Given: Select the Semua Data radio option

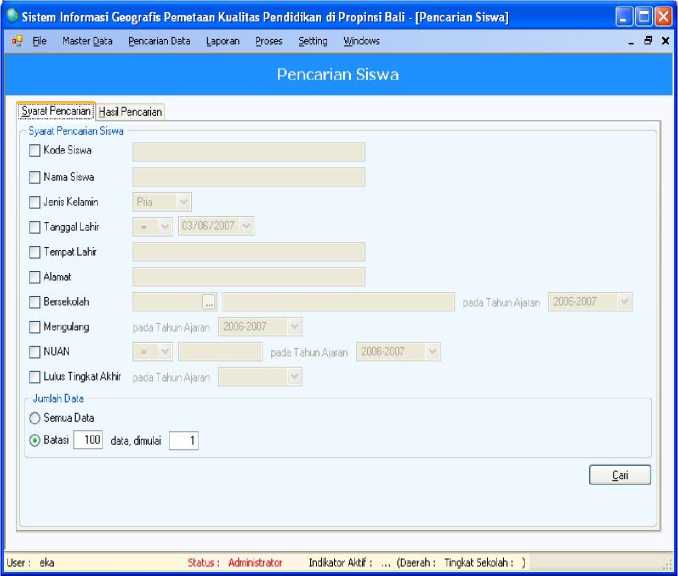Looking at the screenshot, I should point(35,418).
